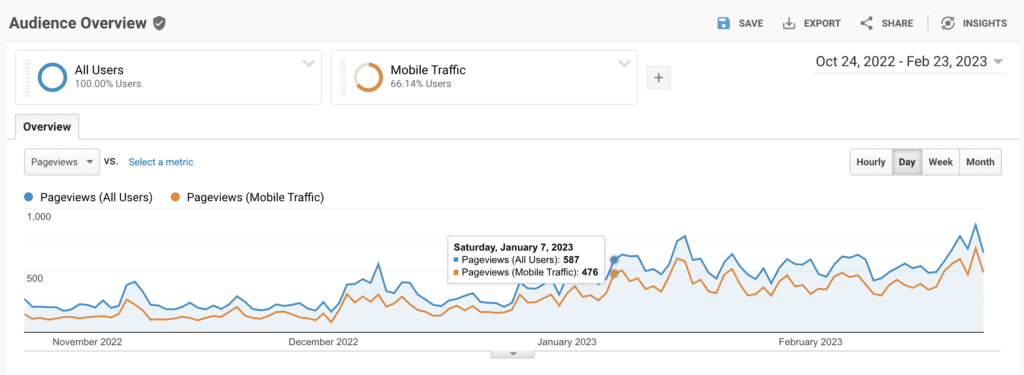This screenshot has width=1024, height=375.
Task: Click the Oct 24, 2022 - Feb 23, 2023 text
Action: click(x=901, y=62)
